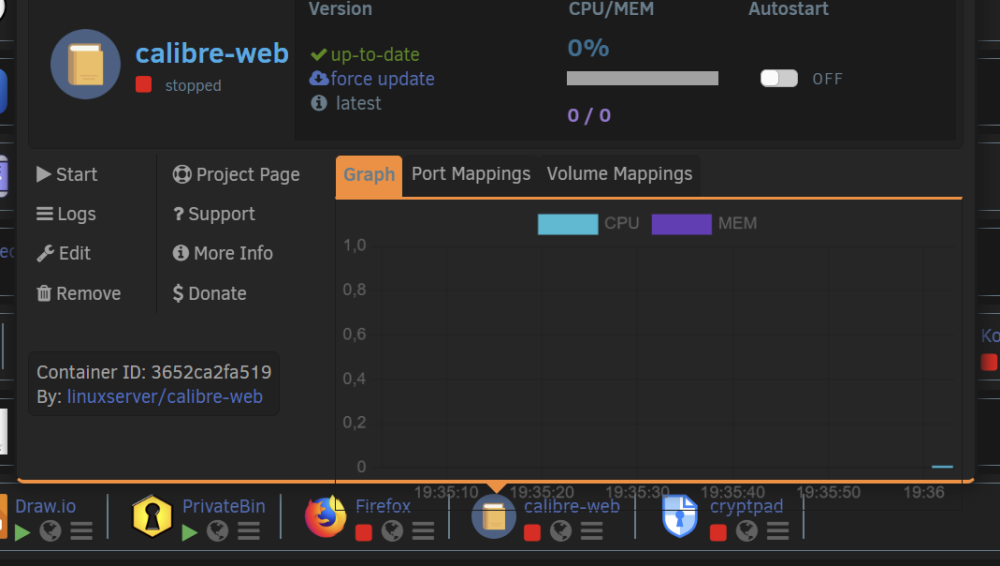Image resolution: width=1000 pixels, height=566 pixels.
Task: Click the green up-to-date checkmark
Action: tap(318, 55)
